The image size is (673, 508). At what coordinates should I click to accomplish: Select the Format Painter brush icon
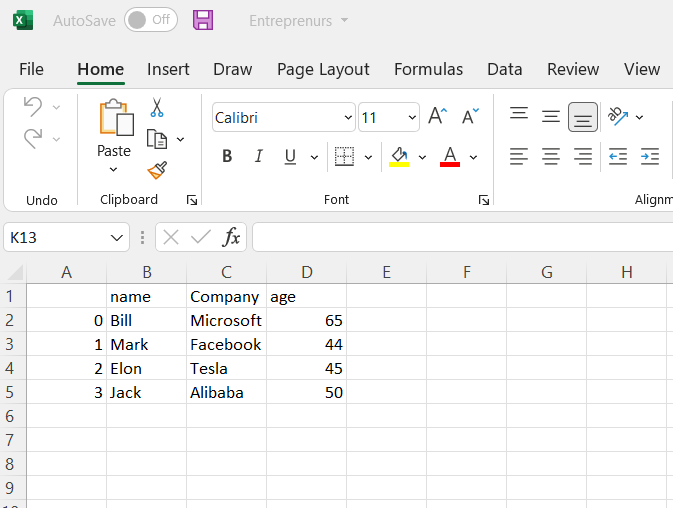click(157, 170)
